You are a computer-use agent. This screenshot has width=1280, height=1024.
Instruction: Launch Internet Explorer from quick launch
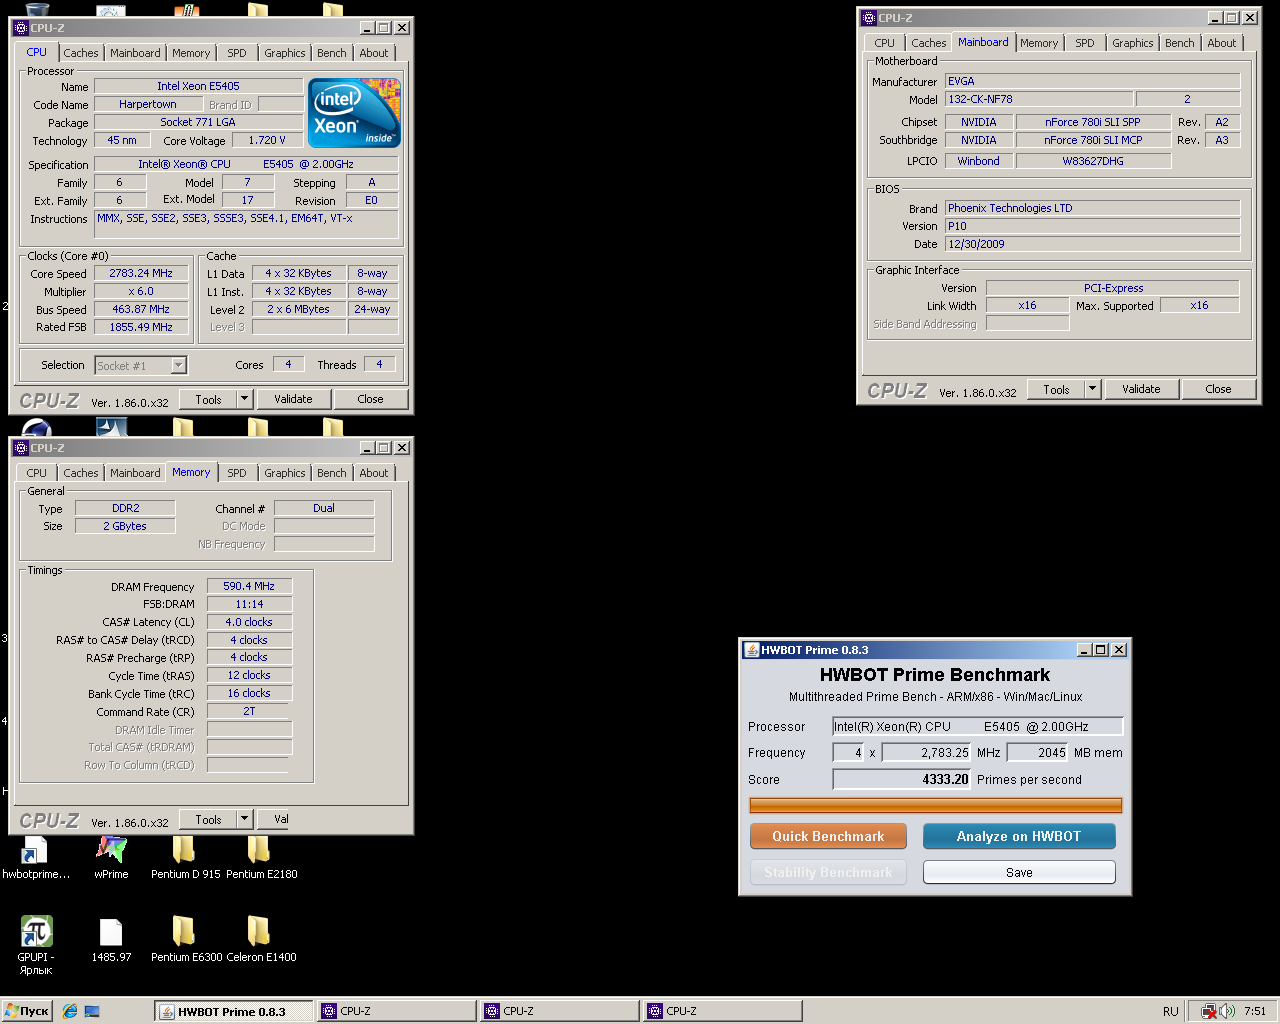[x=70, y=1011]
